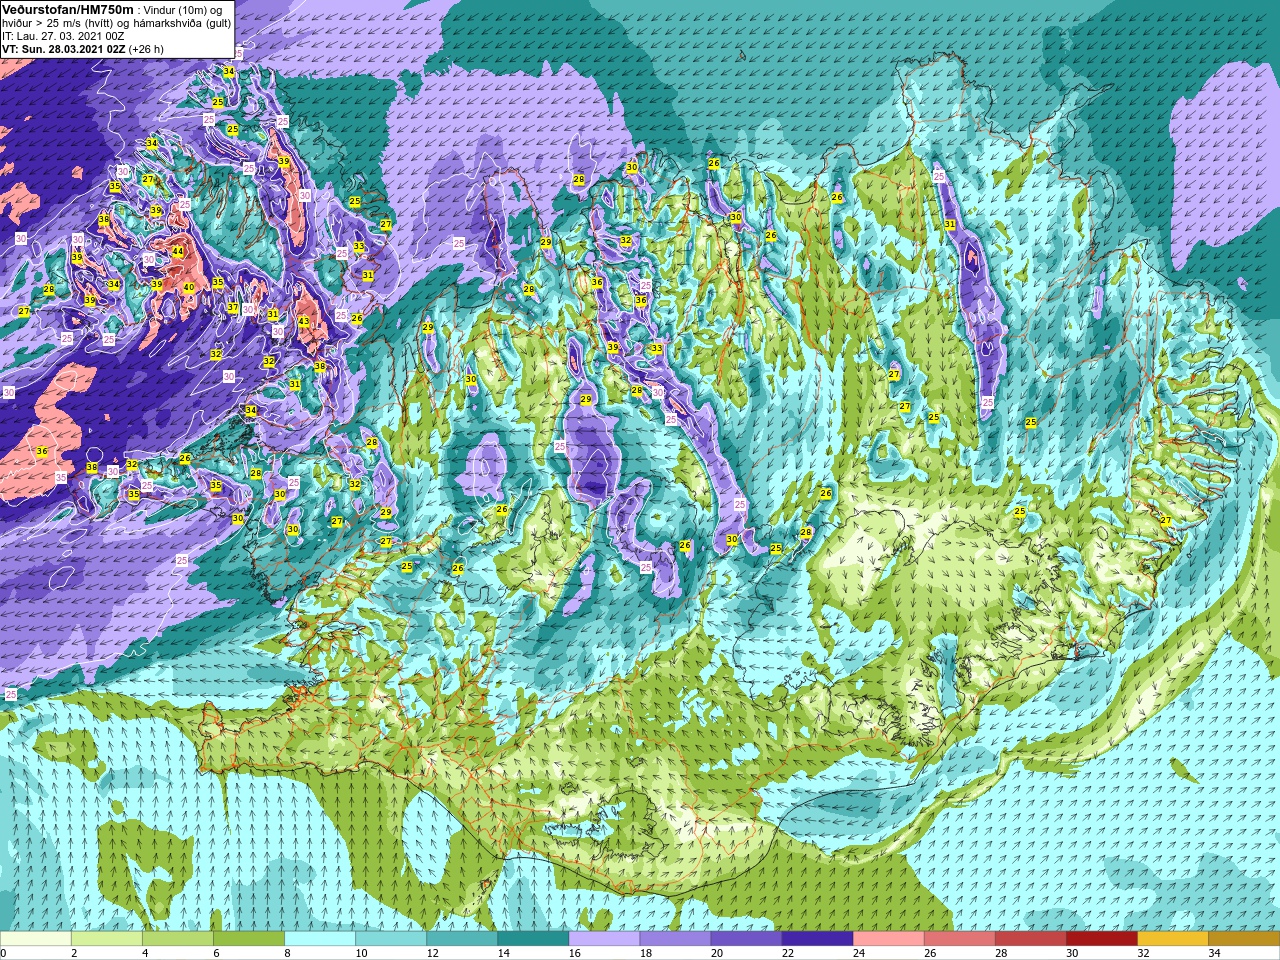Click the number '6' on the legend scale
Screen dimensions: 1280x960
[x=216, y=953]
